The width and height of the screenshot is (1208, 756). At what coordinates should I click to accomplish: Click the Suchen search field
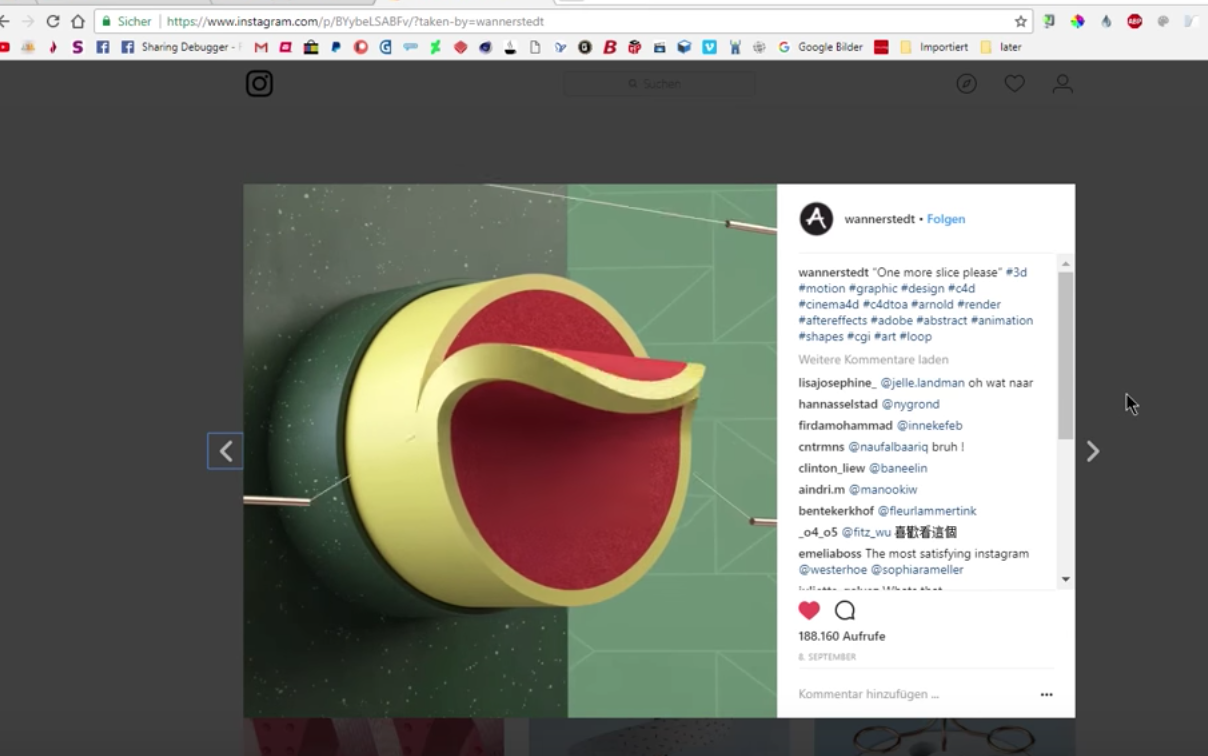click(x=659, y=84)
